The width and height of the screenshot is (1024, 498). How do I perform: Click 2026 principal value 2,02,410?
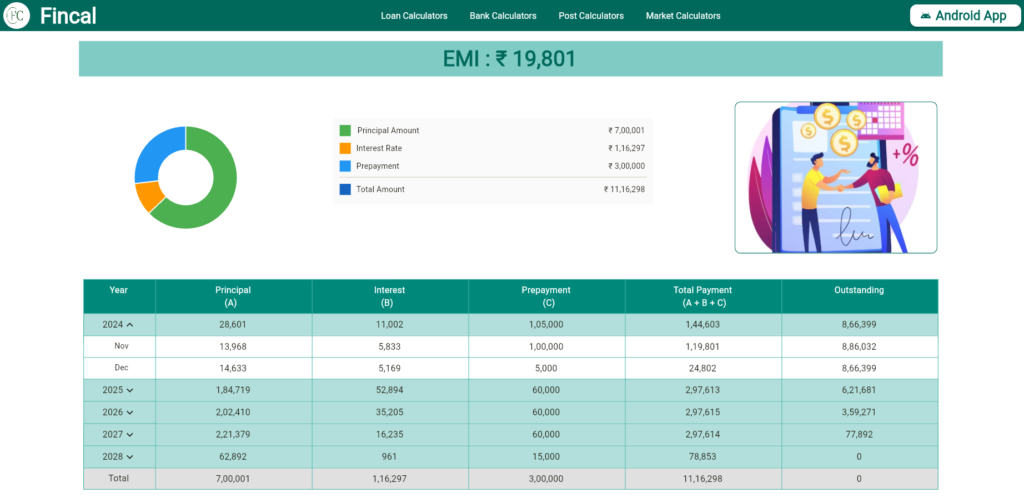[x=234, y=412]
